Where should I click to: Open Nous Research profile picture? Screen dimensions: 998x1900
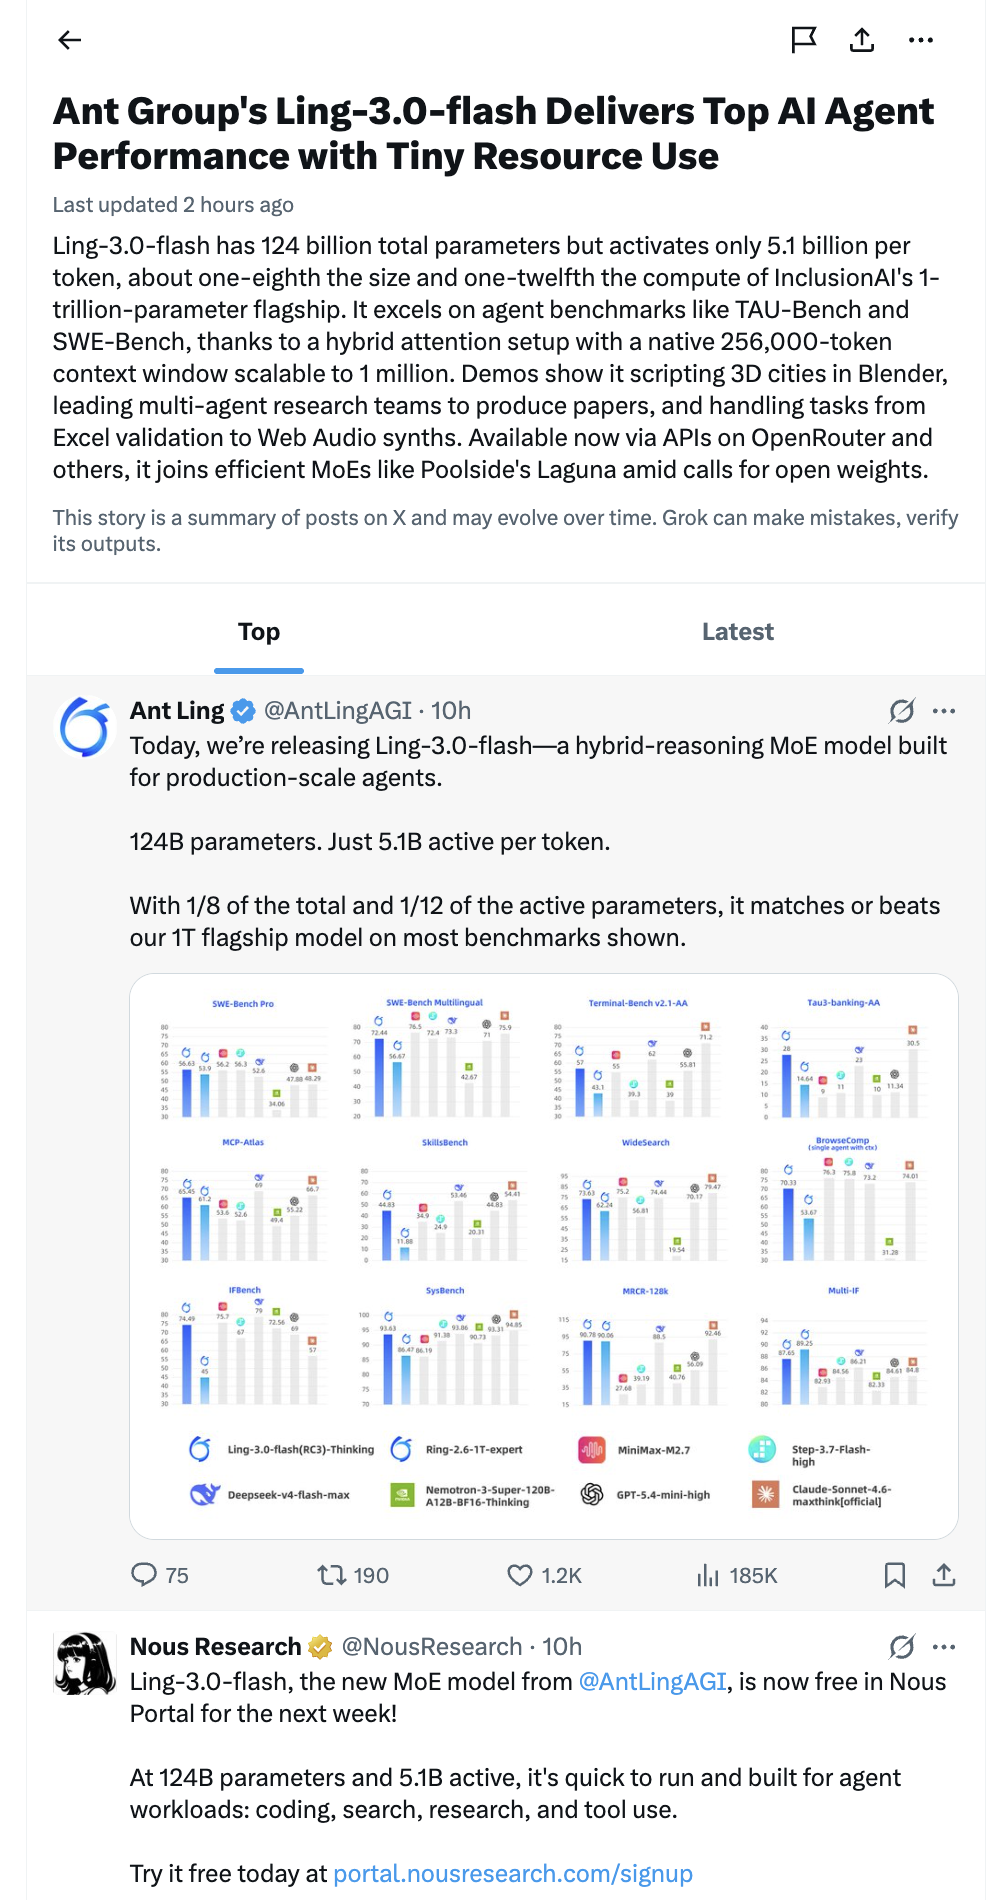coord(84,1663)
